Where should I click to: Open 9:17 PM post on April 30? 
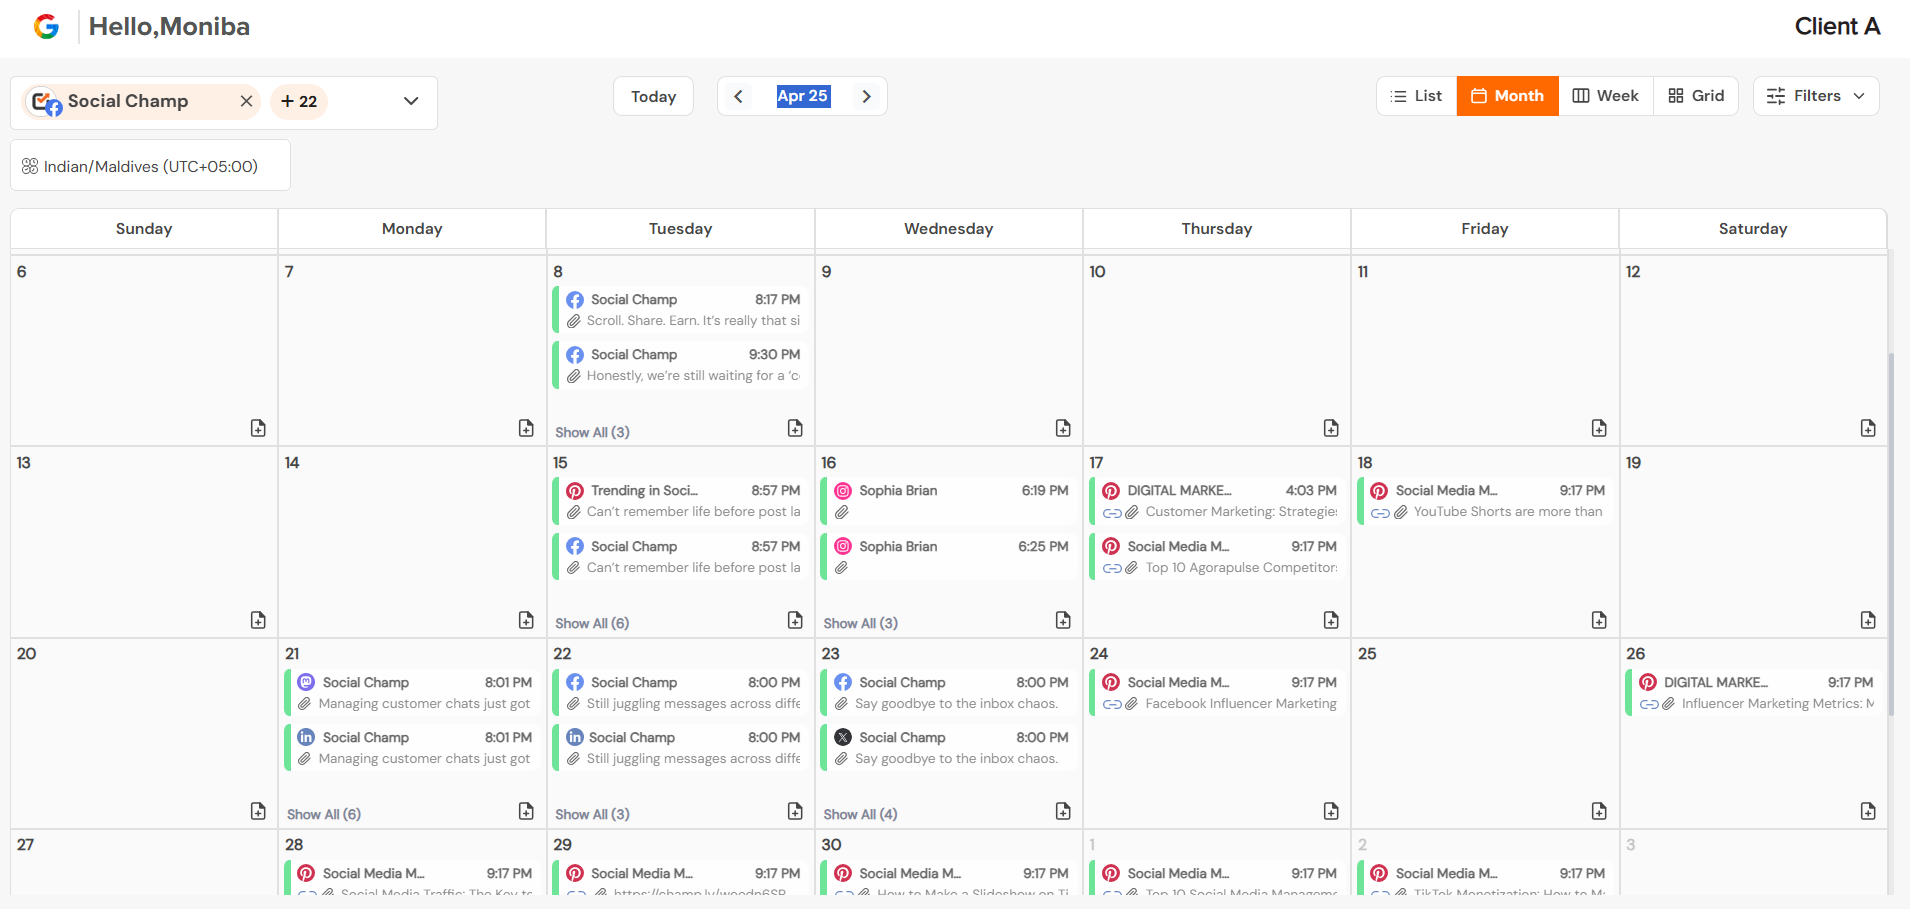click(948, 878)
